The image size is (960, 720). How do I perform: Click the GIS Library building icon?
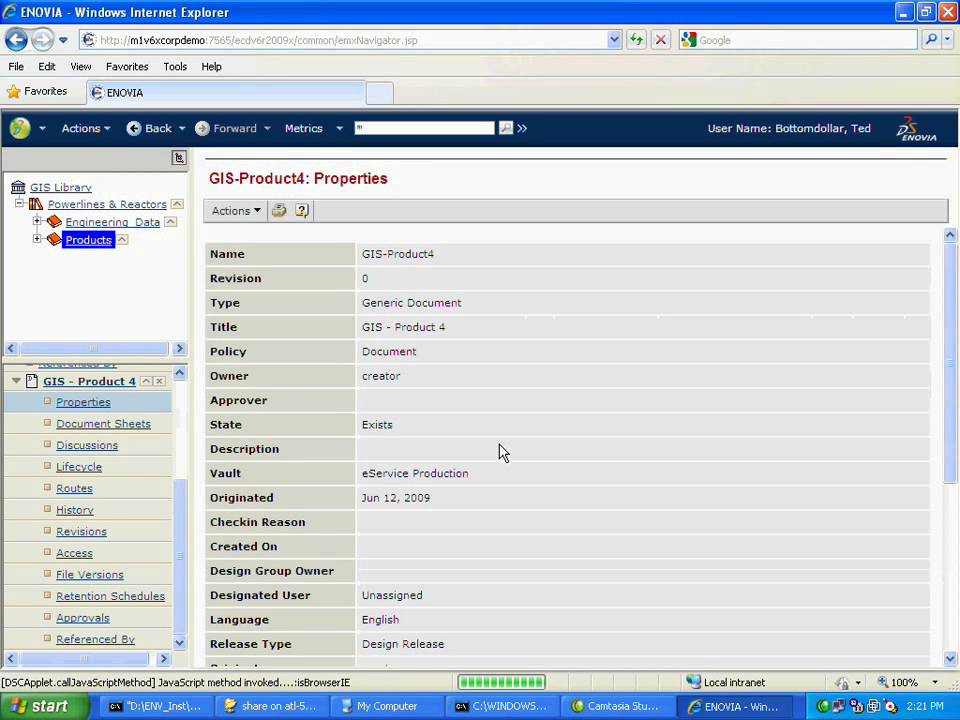pos(18,187)
